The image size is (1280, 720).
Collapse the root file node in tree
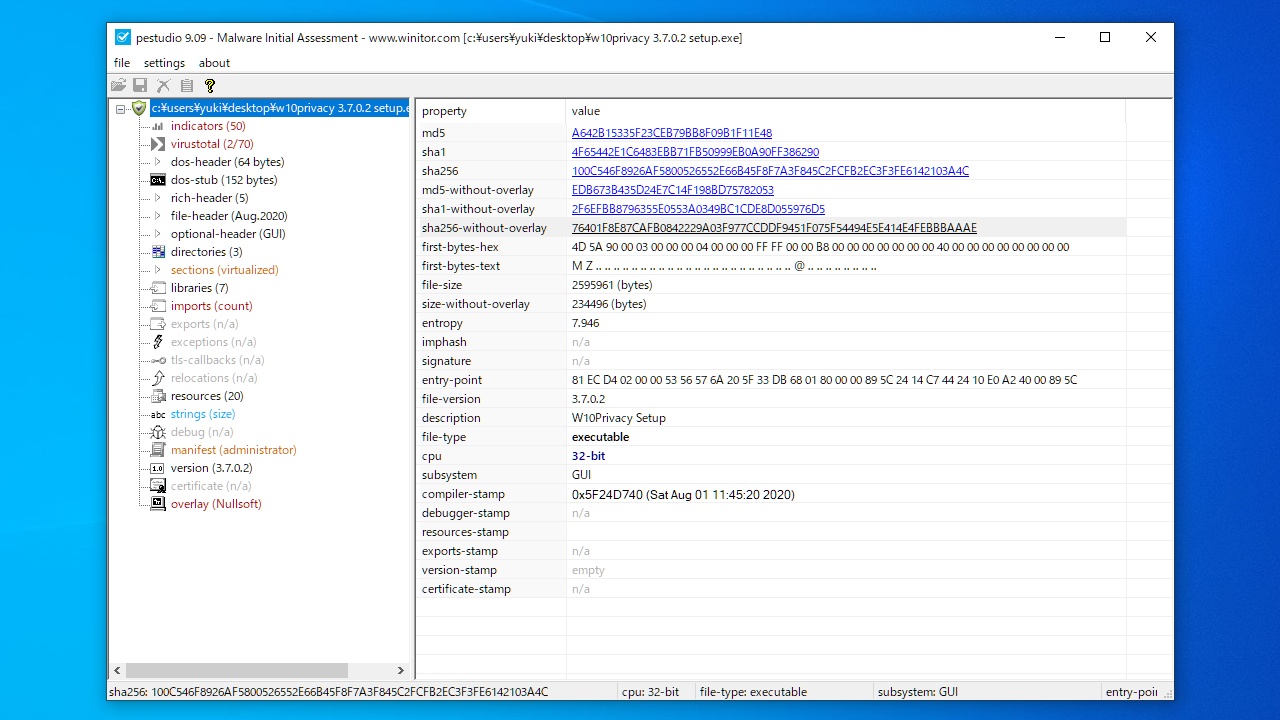pos(121,109)
